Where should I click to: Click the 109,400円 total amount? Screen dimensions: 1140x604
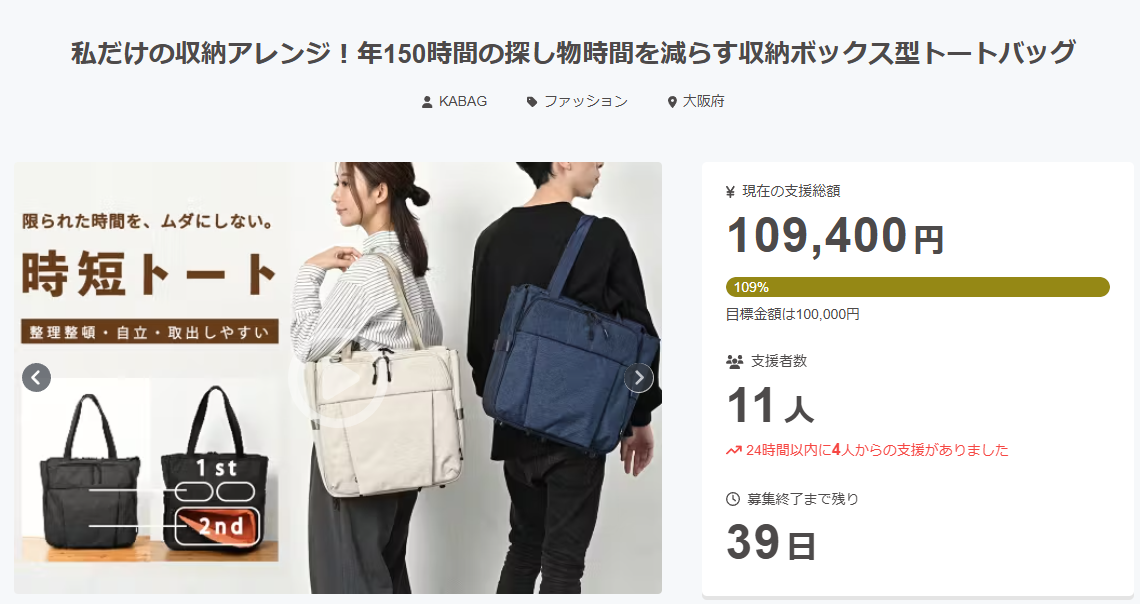point(835,236)
